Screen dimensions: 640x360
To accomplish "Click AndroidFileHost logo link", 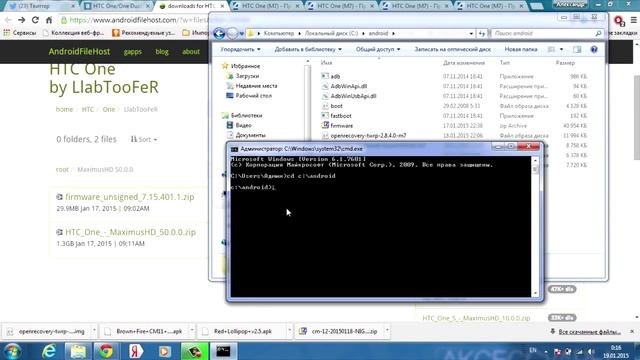I will [79, 52].
